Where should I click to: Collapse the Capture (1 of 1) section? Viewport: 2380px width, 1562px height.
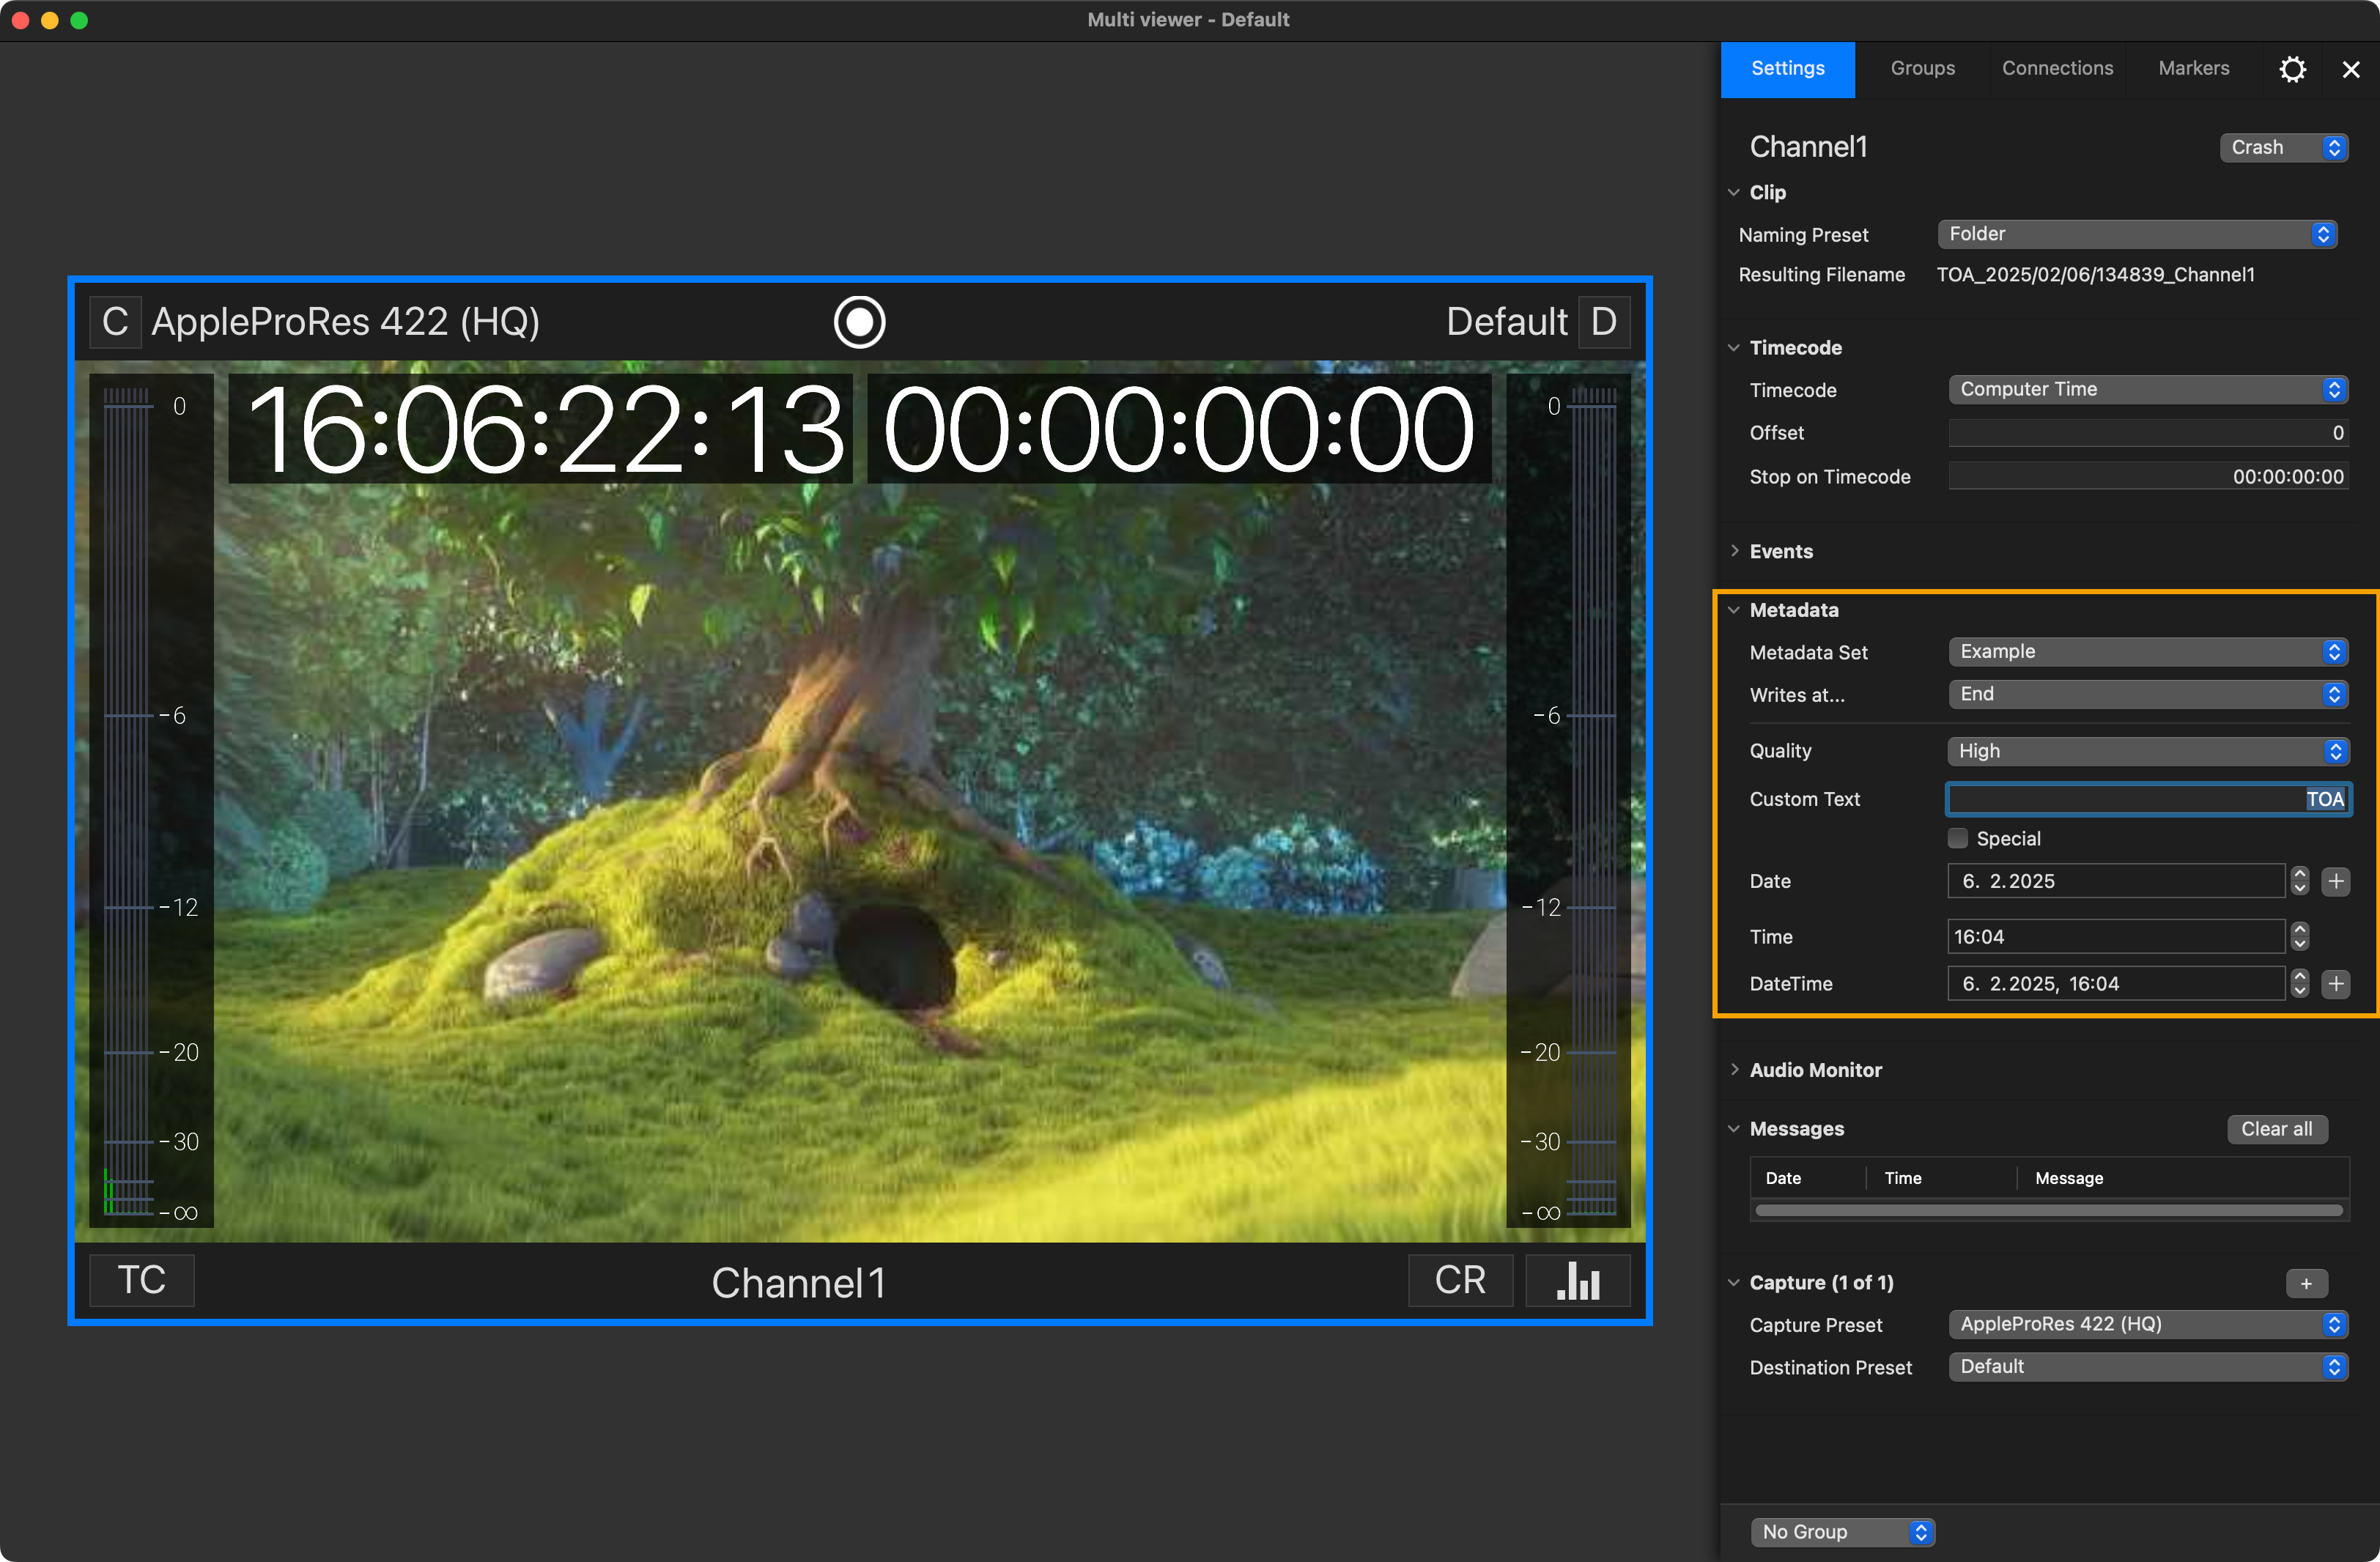click(x=1734, y=1283)
